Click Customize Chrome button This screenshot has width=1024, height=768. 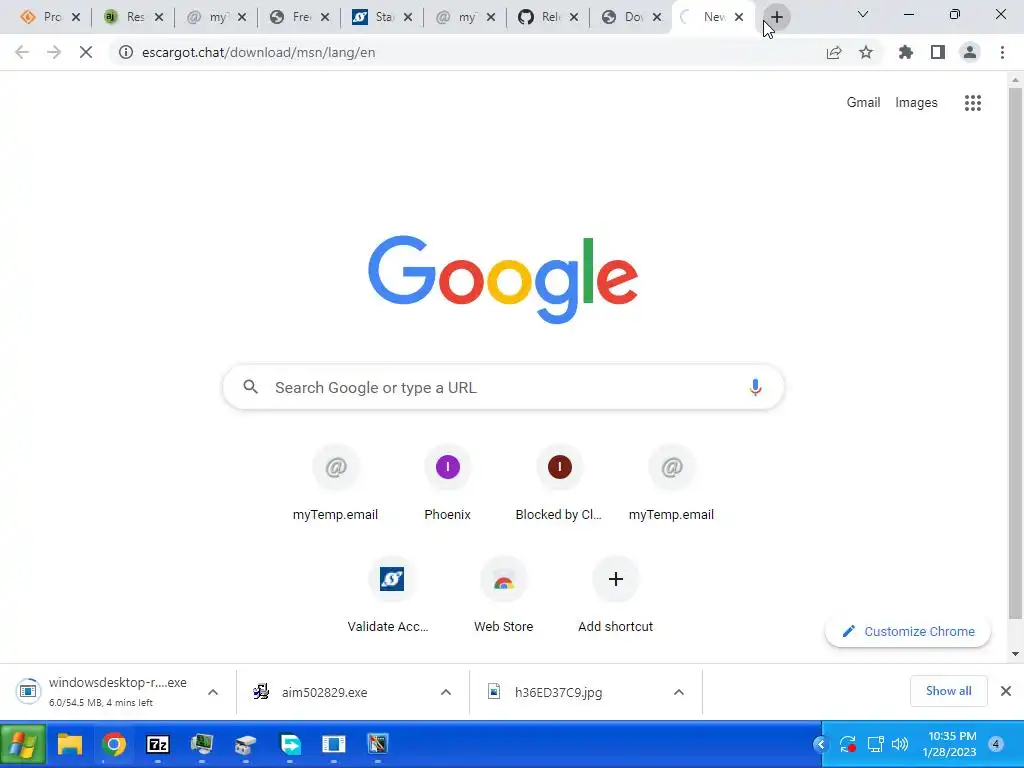tap(908, 632)
